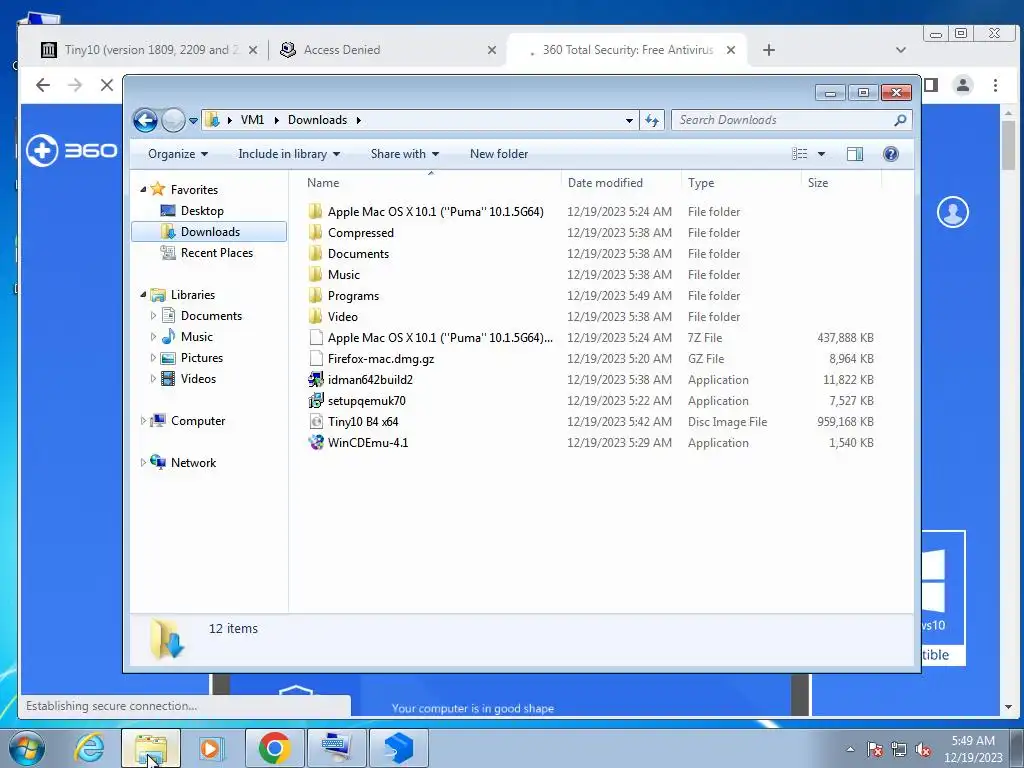Open the Share with menu

405,154
